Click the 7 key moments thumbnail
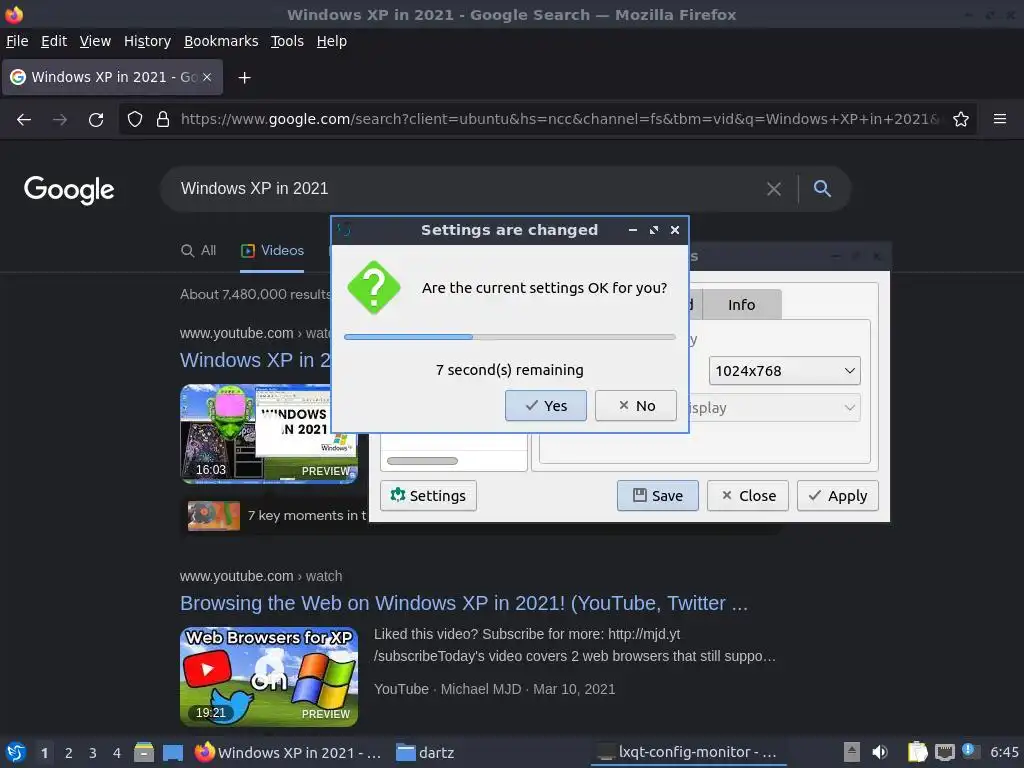This screenshot has height=768, width=1024. (x=214, y=516)
